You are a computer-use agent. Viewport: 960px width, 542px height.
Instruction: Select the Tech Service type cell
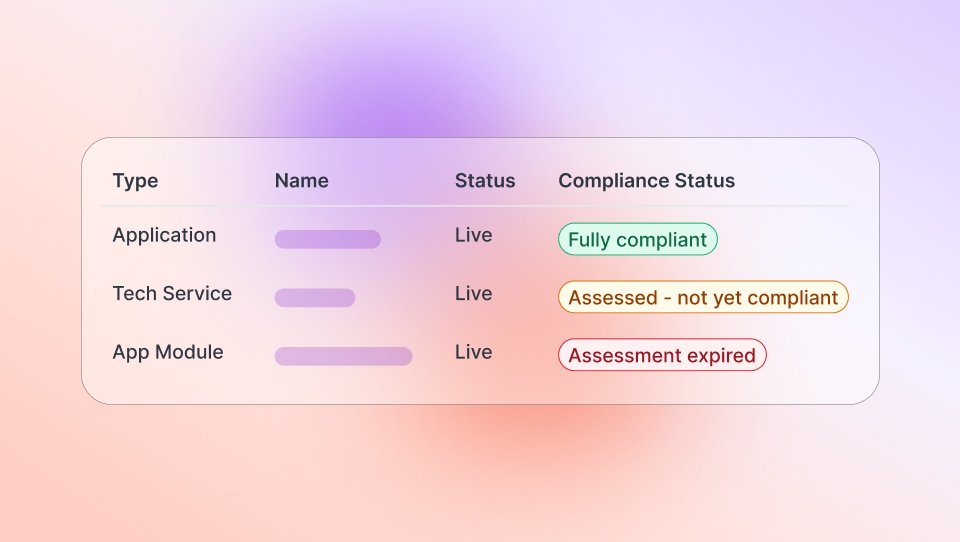(x=172, y=293)
